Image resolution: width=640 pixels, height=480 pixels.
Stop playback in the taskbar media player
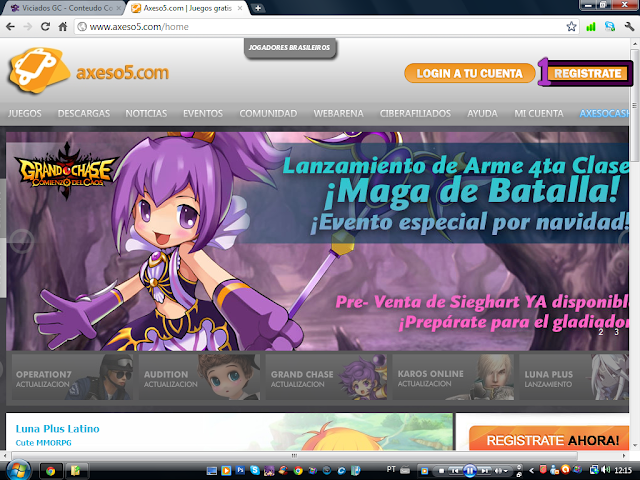click(x=441, y=471)
